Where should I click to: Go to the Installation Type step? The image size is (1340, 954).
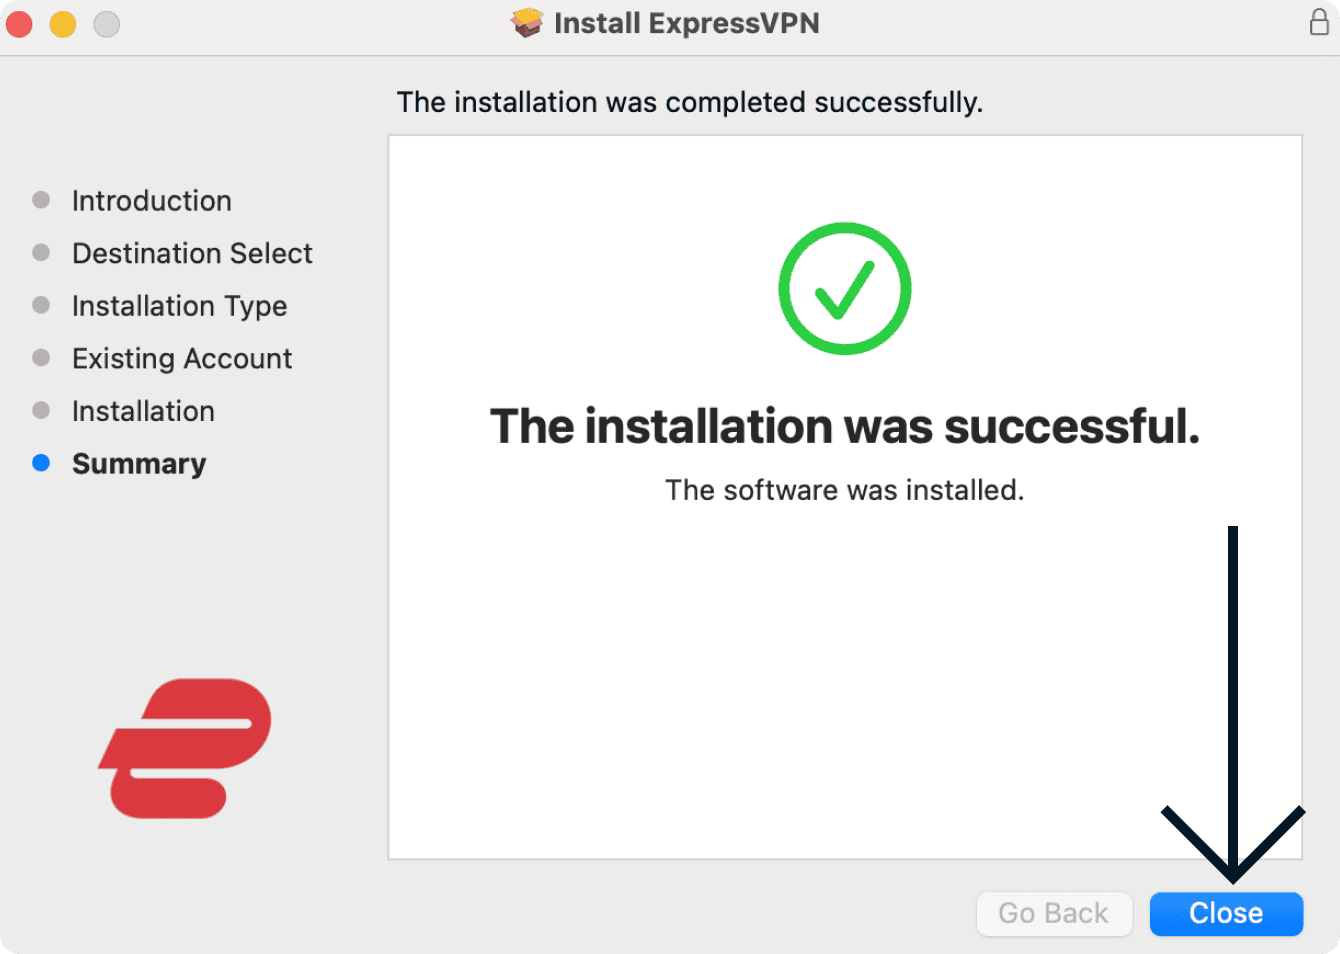[x=180, y=306]
